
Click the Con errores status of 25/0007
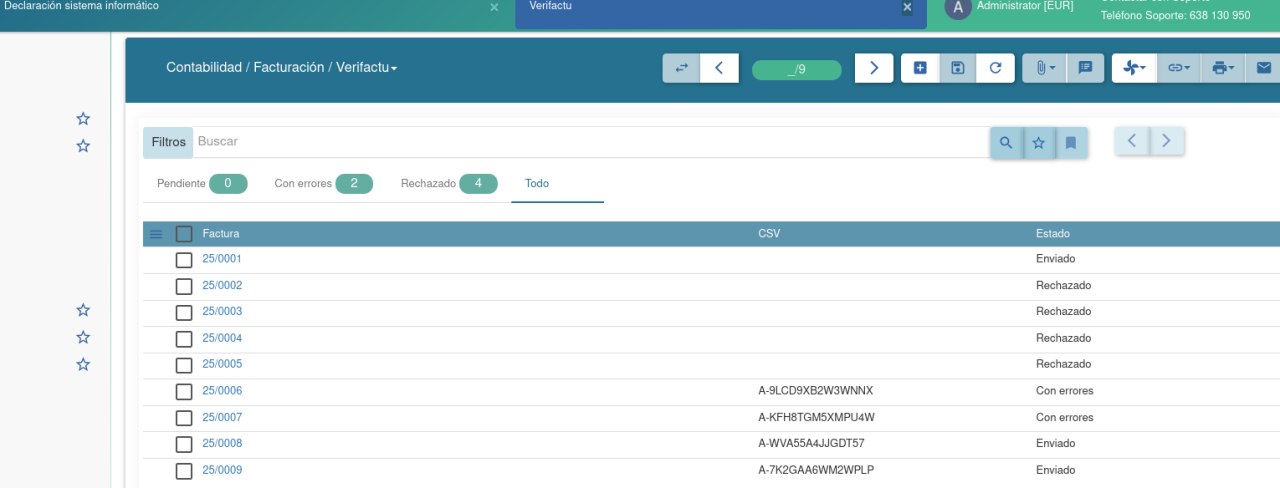coord(1065,417)
